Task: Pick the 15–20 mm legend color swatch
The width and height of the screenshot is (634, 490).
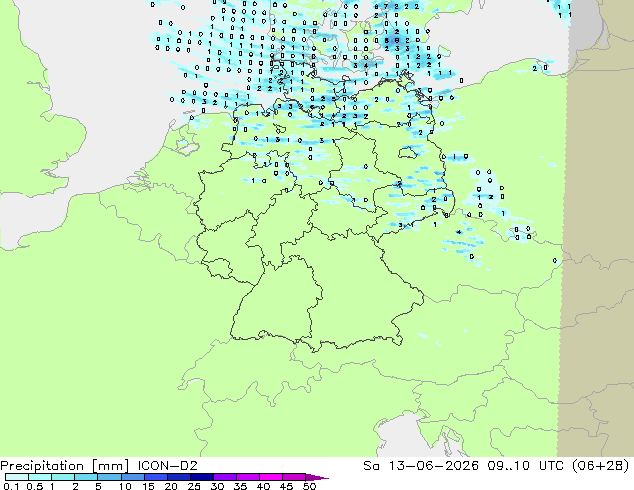Action: point(155,477)
